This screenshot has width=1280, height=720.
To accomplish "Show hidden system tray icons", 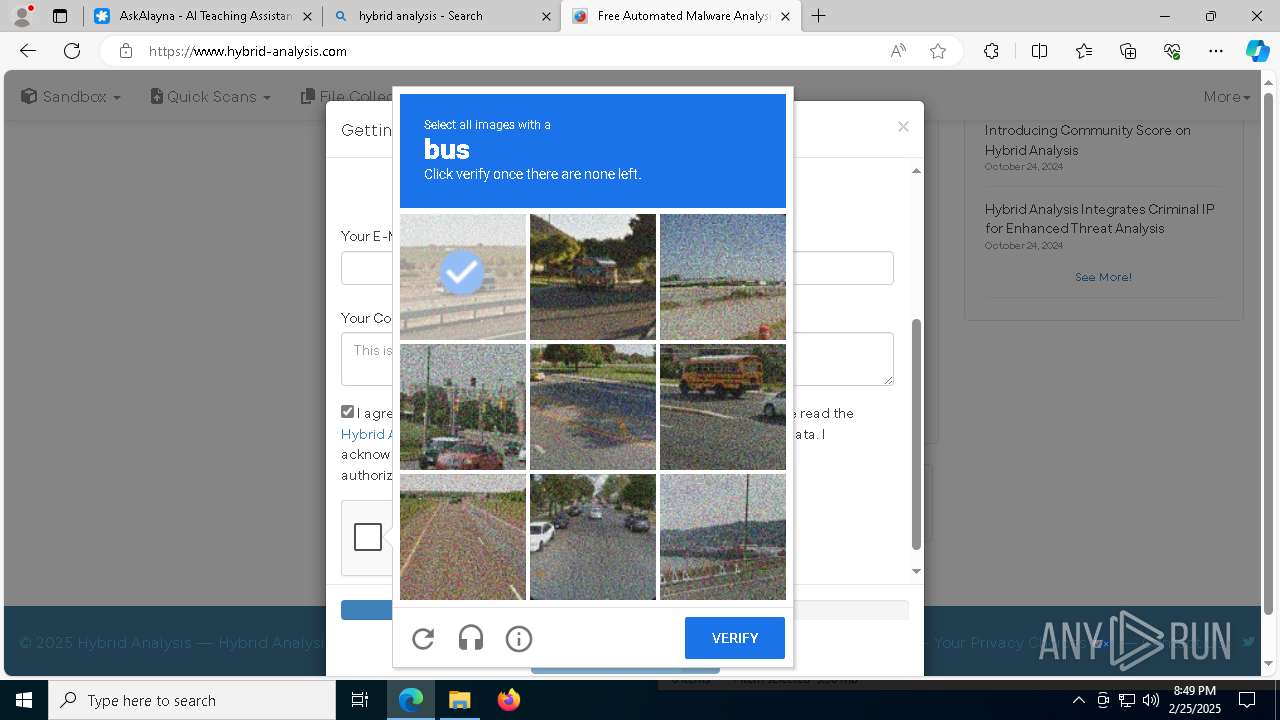I will tap(1078, 700).
